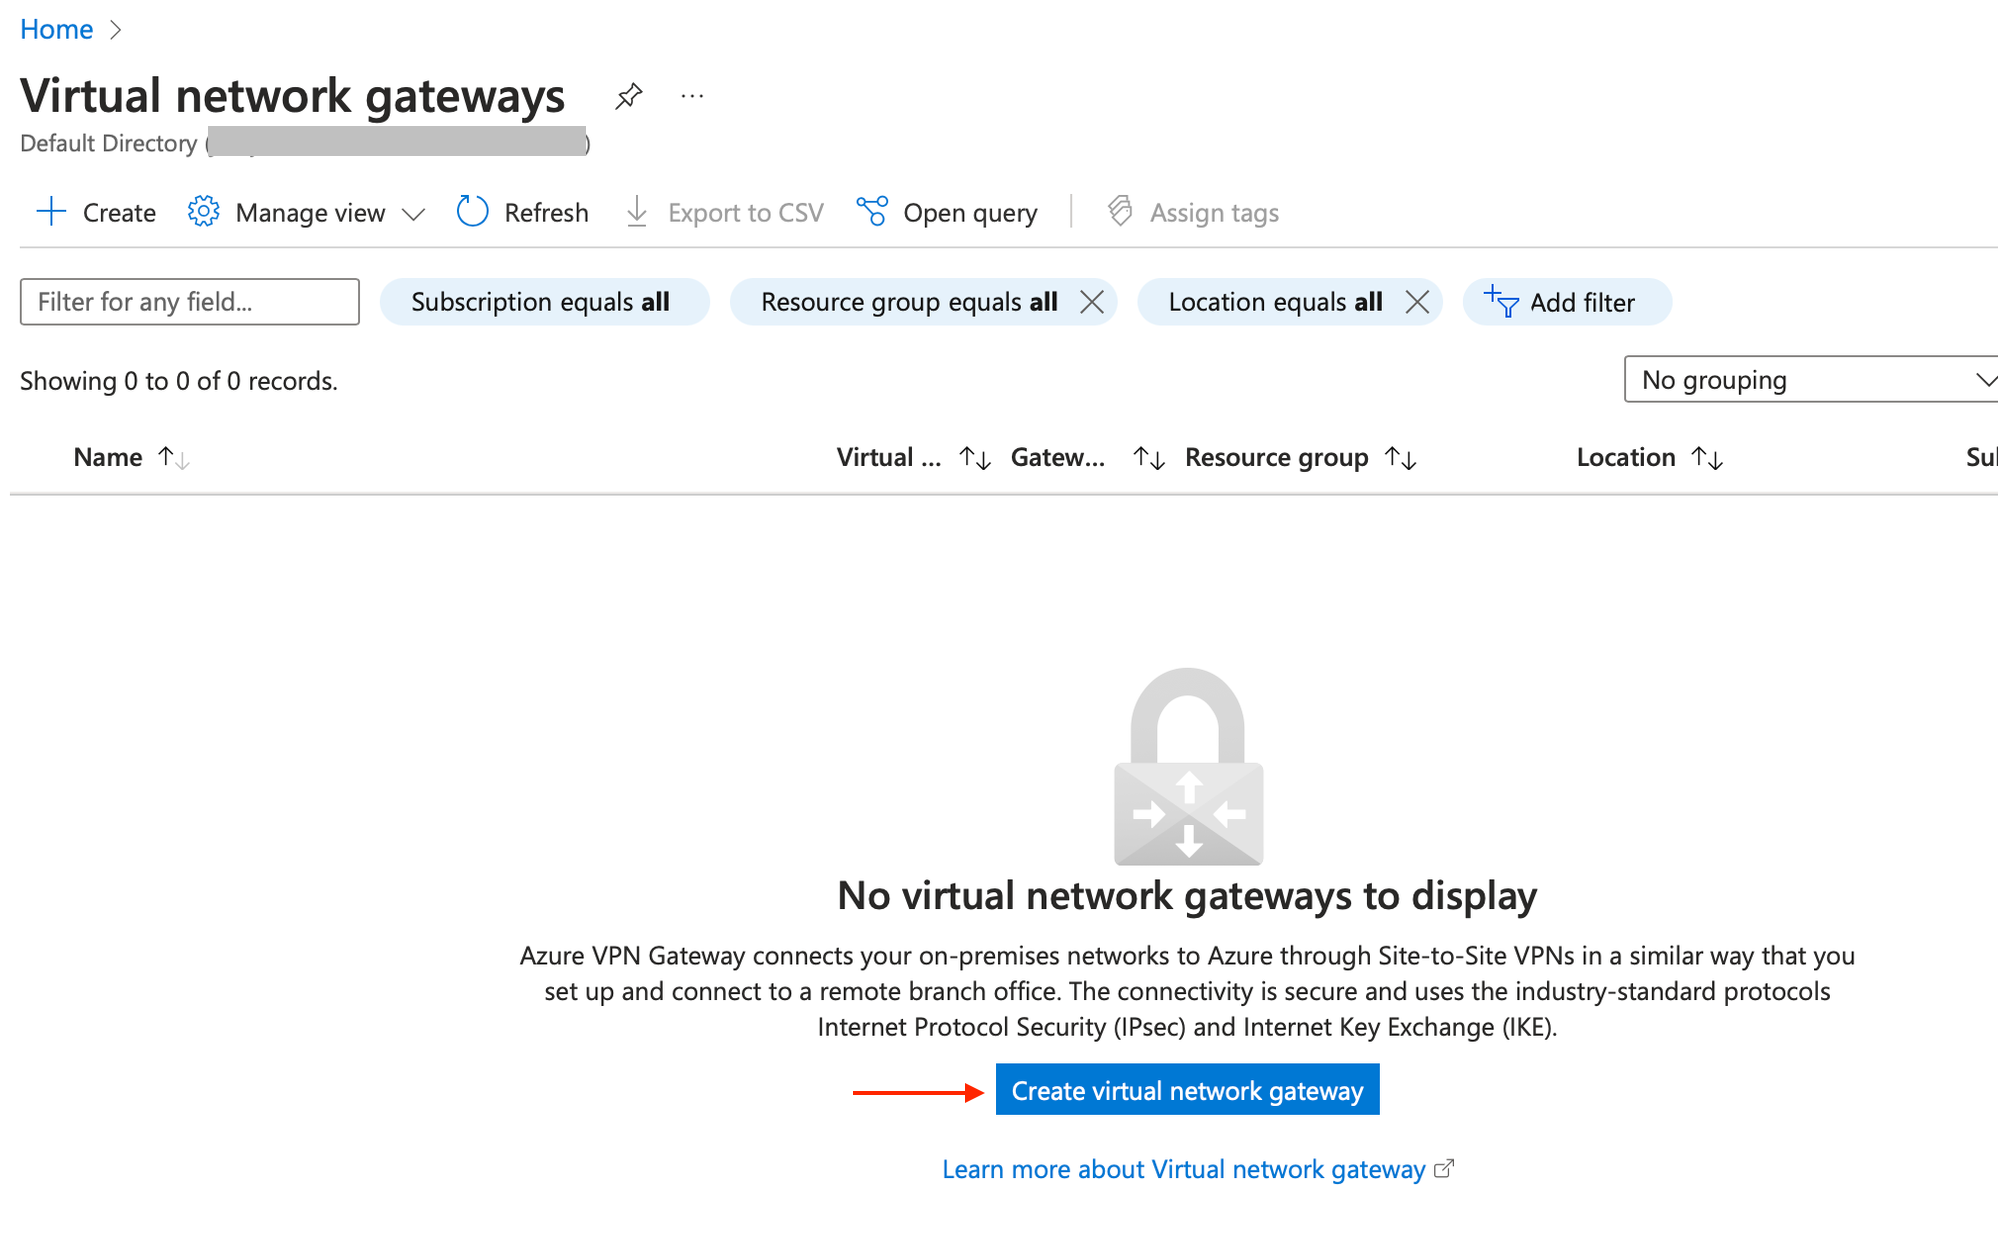Viewport: 1998px width, 1254px height.
Task: Click the Assign tags label icon
Action: [1121, 212]
